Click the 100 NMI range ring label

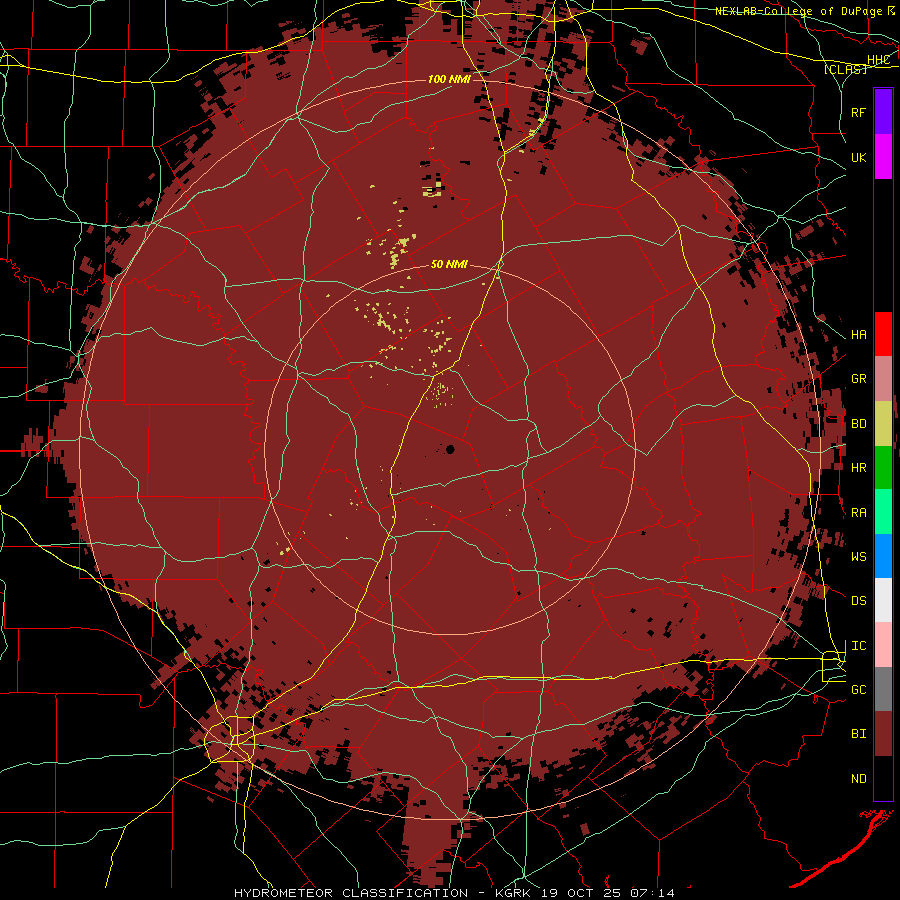click(x=449, y=79)
